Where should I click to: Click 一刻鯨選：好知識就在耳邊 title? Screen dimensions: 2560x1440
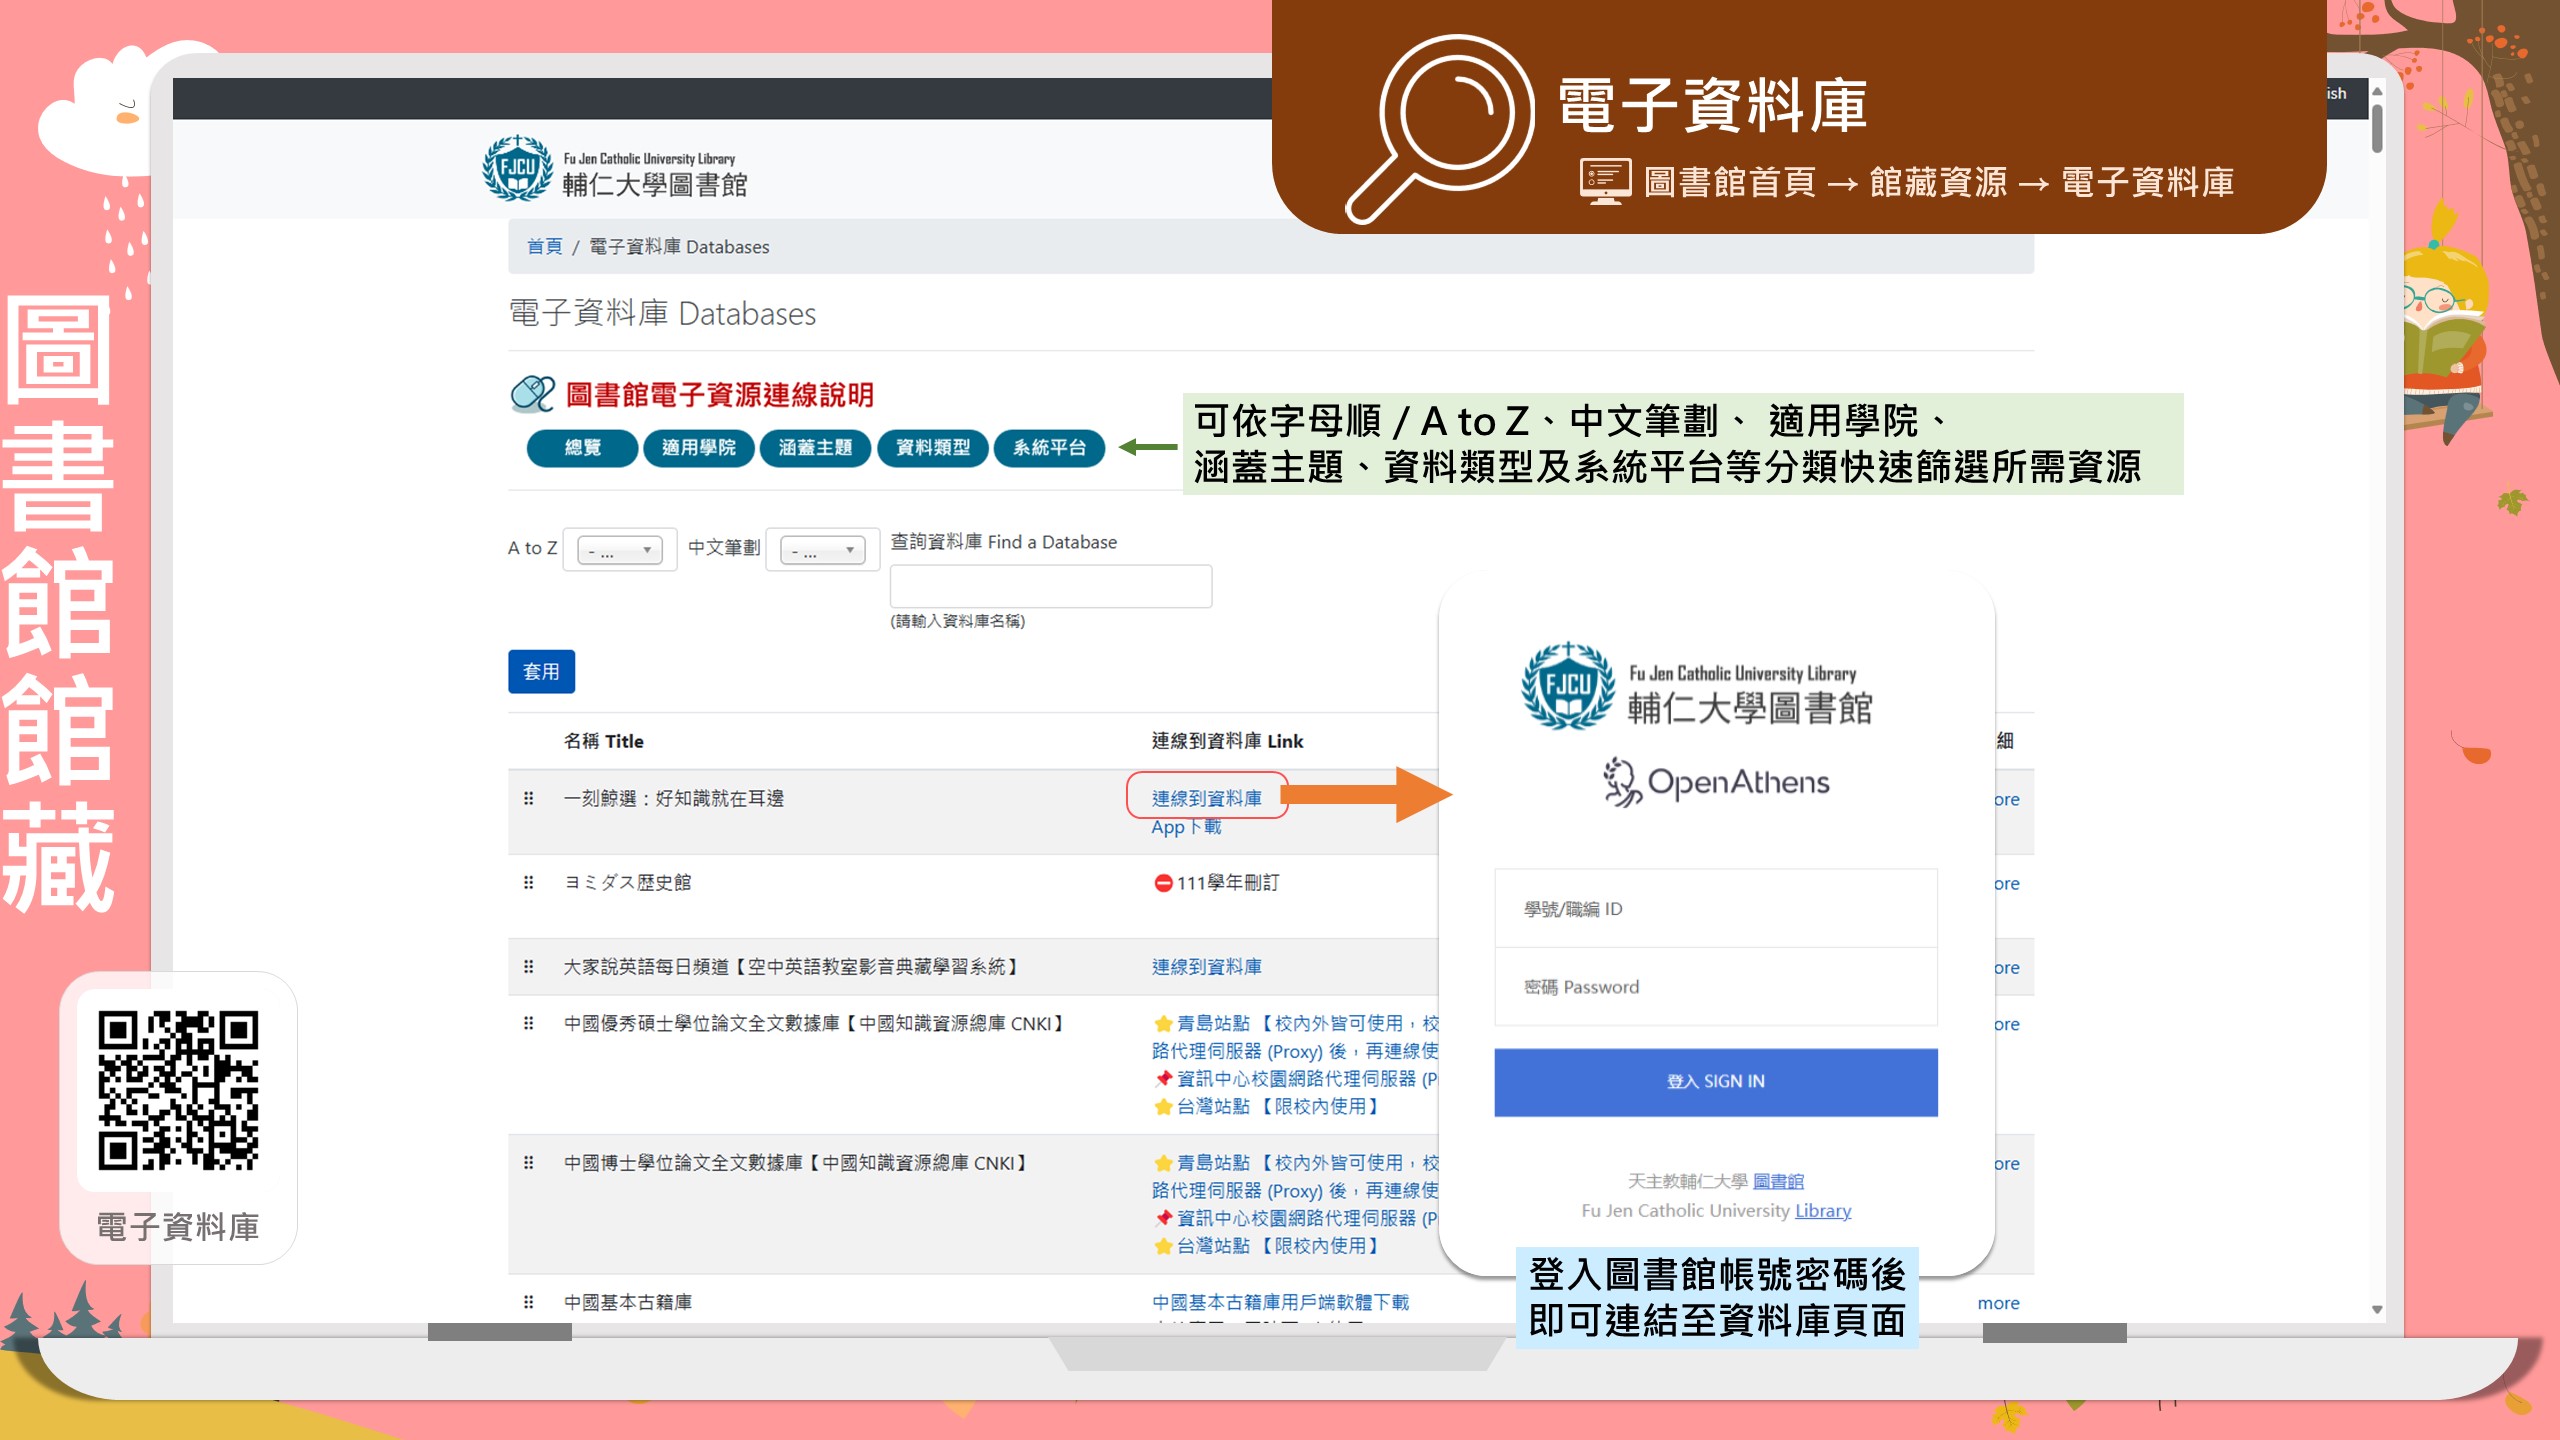674,798
